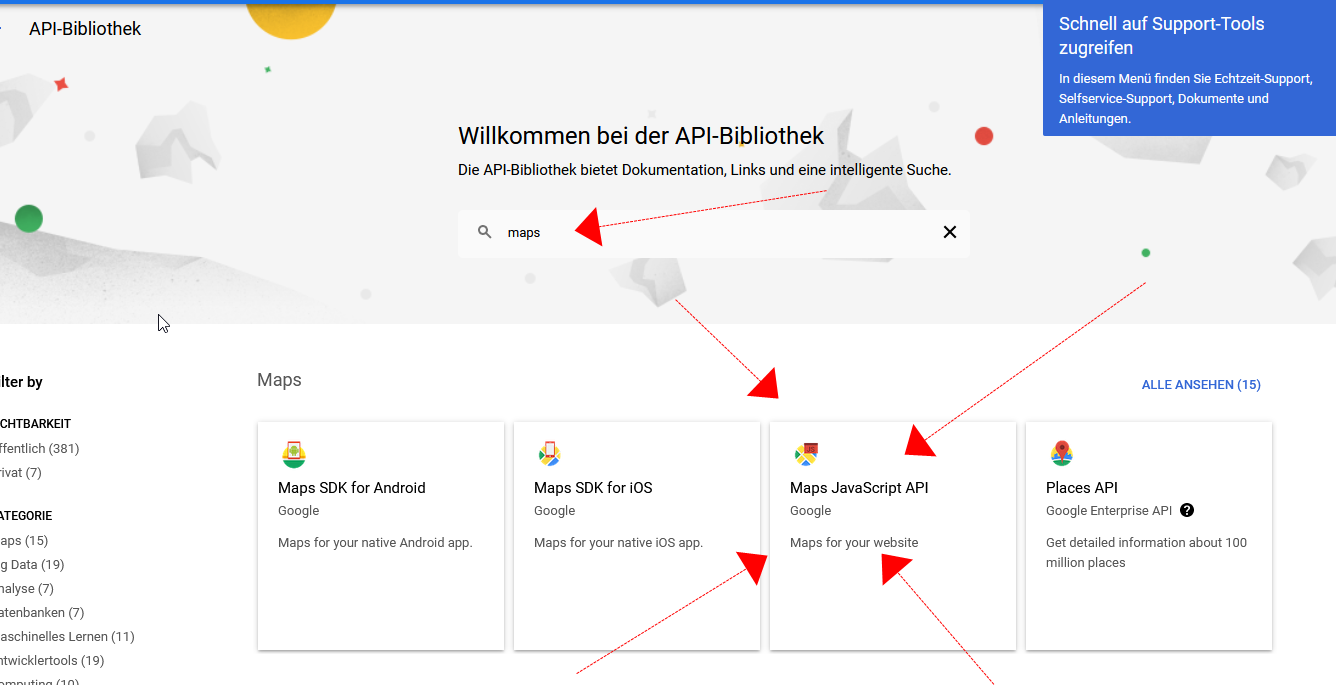Click the Maps section heading
The width and height of the screenshot is (1336, 685).
point(279,380)
